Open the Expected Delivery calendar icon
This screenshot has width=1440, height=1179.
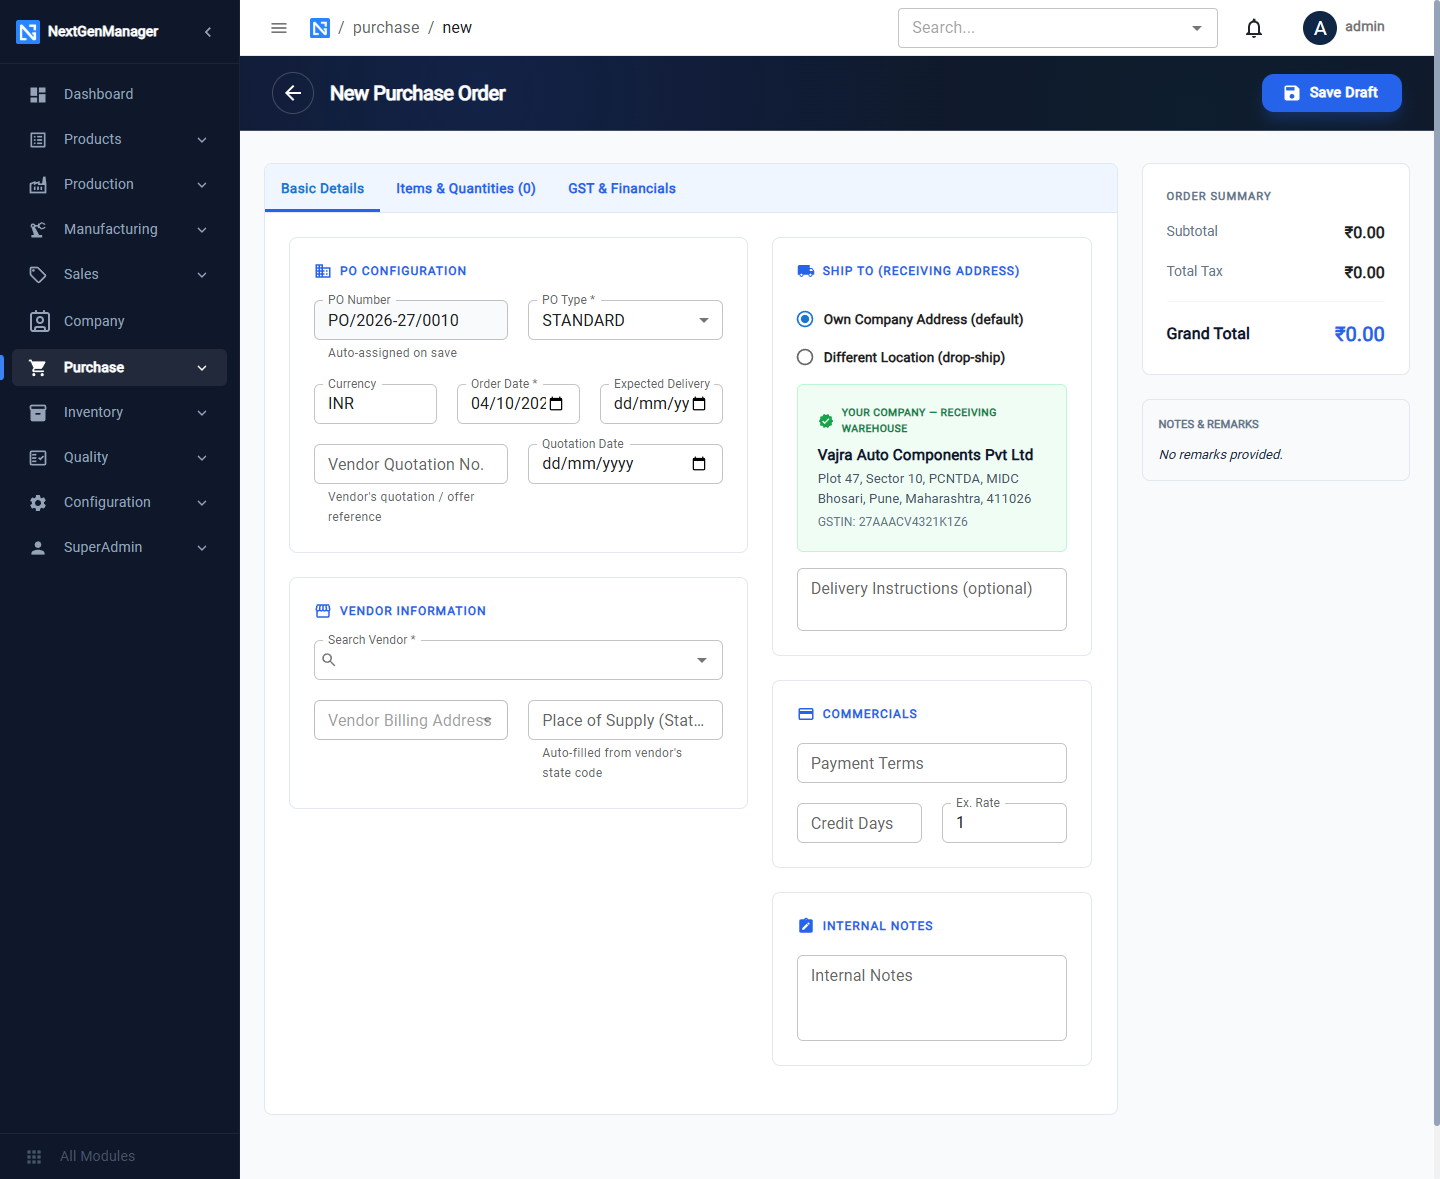(699, 404)
